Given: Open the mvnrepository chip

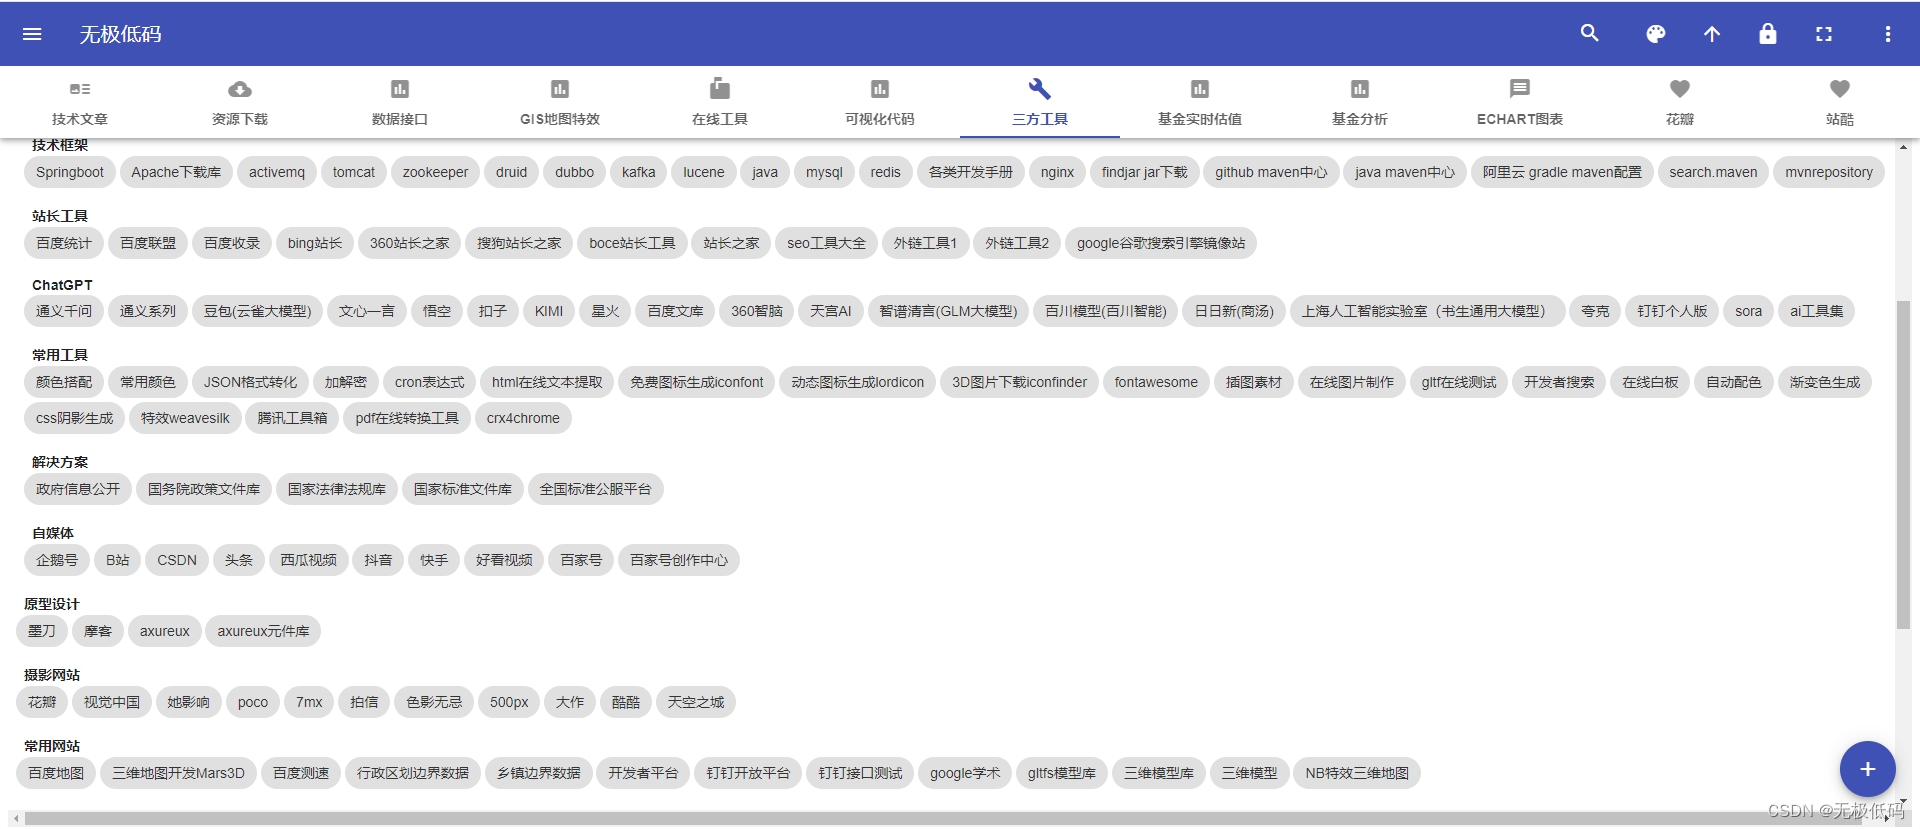Looking at the screenshot, I should [1829, 172].
